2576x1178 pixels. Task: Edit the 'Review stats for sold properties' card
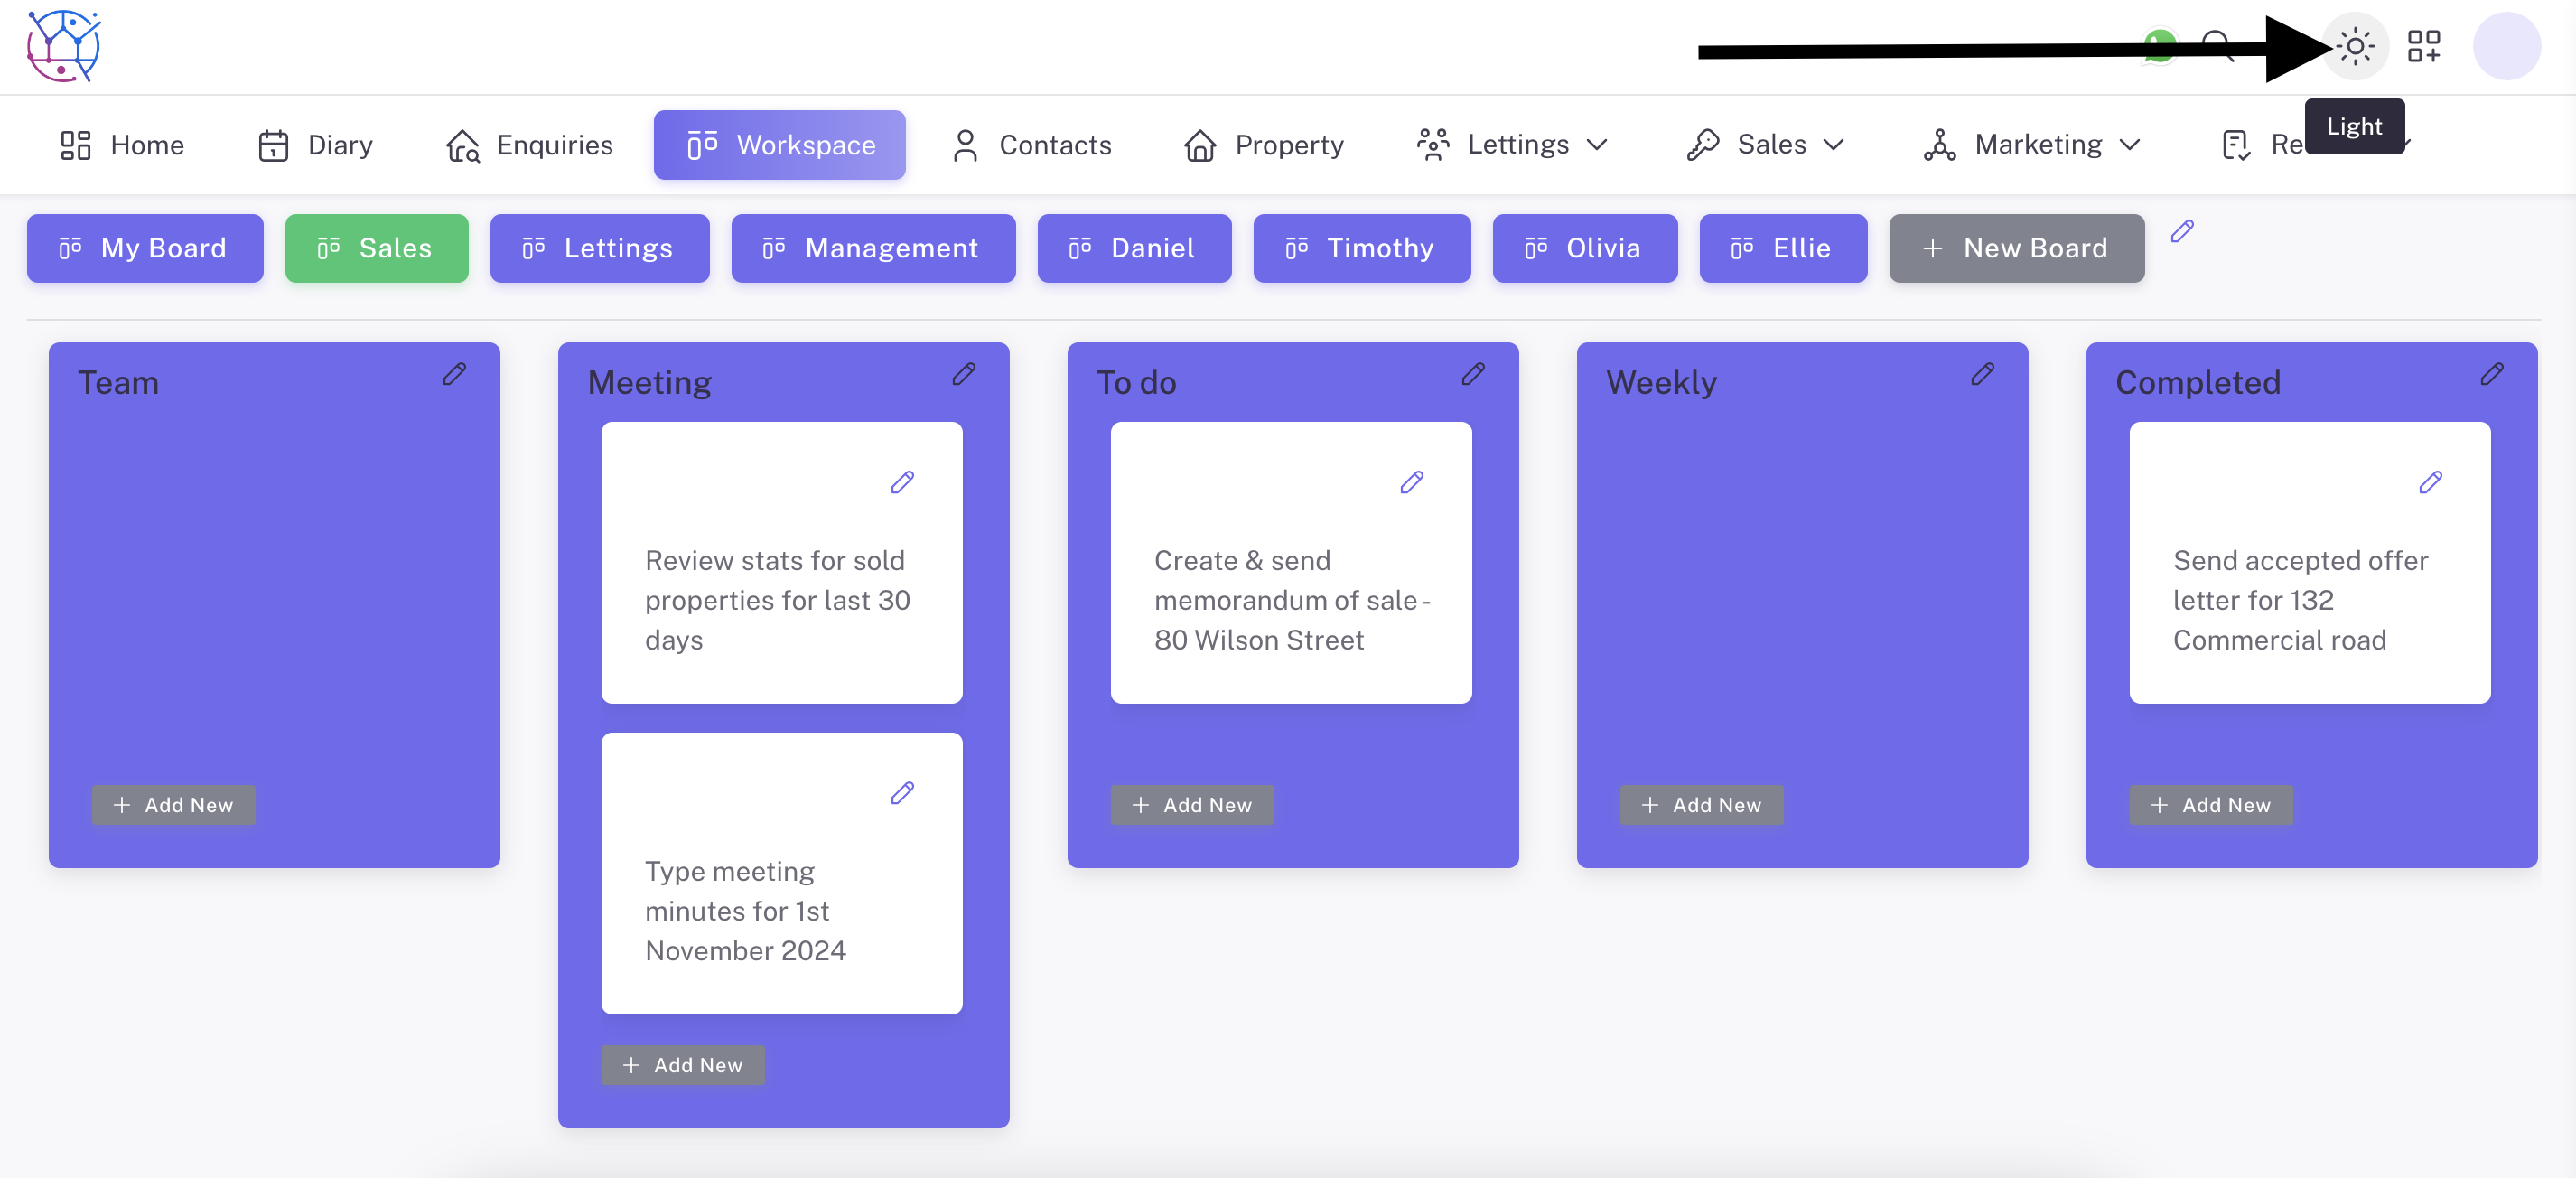point(902,483)
